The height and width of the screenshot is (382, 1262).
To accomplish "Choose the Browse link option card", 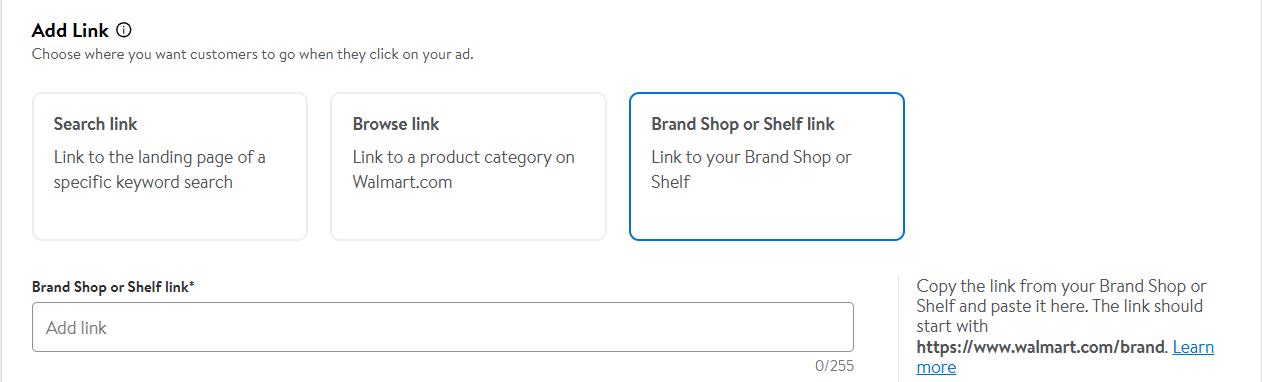I will 468,167.
